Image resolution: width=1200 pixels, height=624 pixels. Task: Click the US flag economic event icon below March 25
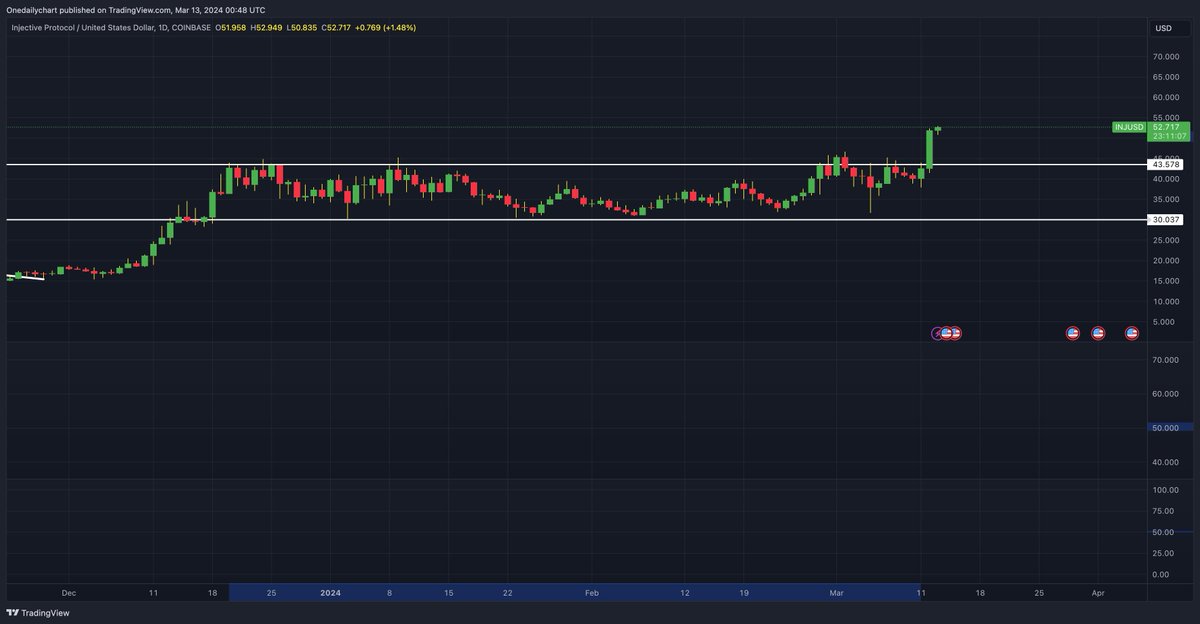pos(1072,333)
